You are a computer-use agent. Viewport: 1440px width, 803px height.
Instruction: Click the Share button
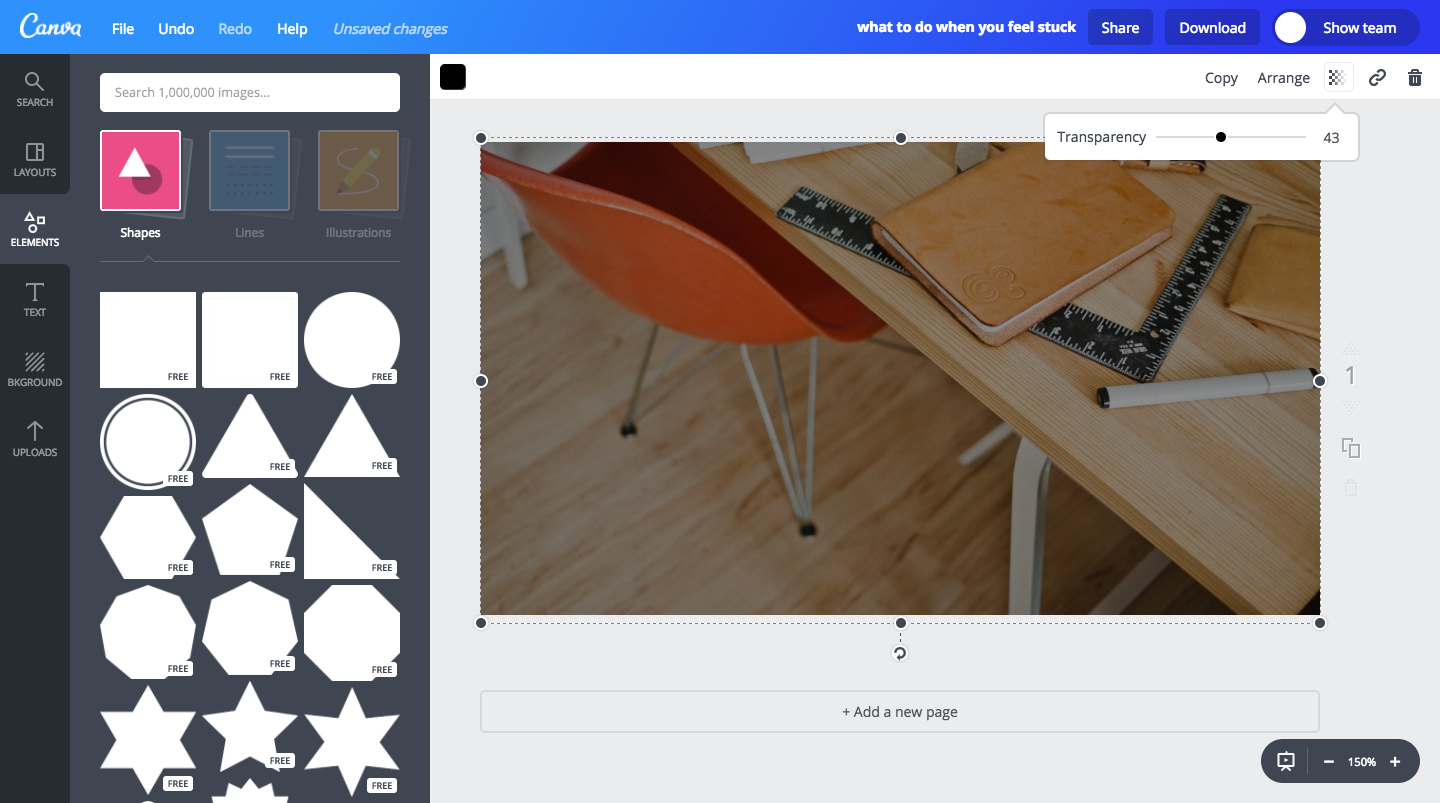1120,27
